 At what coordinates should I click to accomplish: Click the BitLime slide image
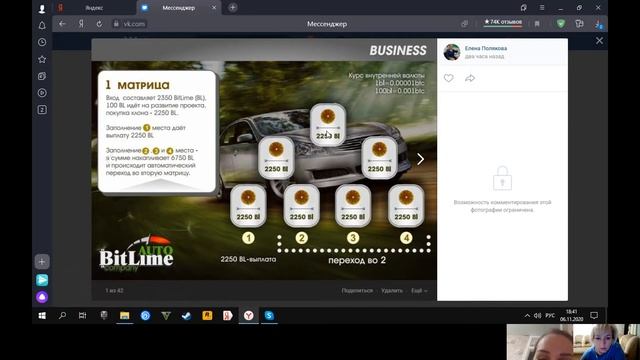(x=264, y=159)
